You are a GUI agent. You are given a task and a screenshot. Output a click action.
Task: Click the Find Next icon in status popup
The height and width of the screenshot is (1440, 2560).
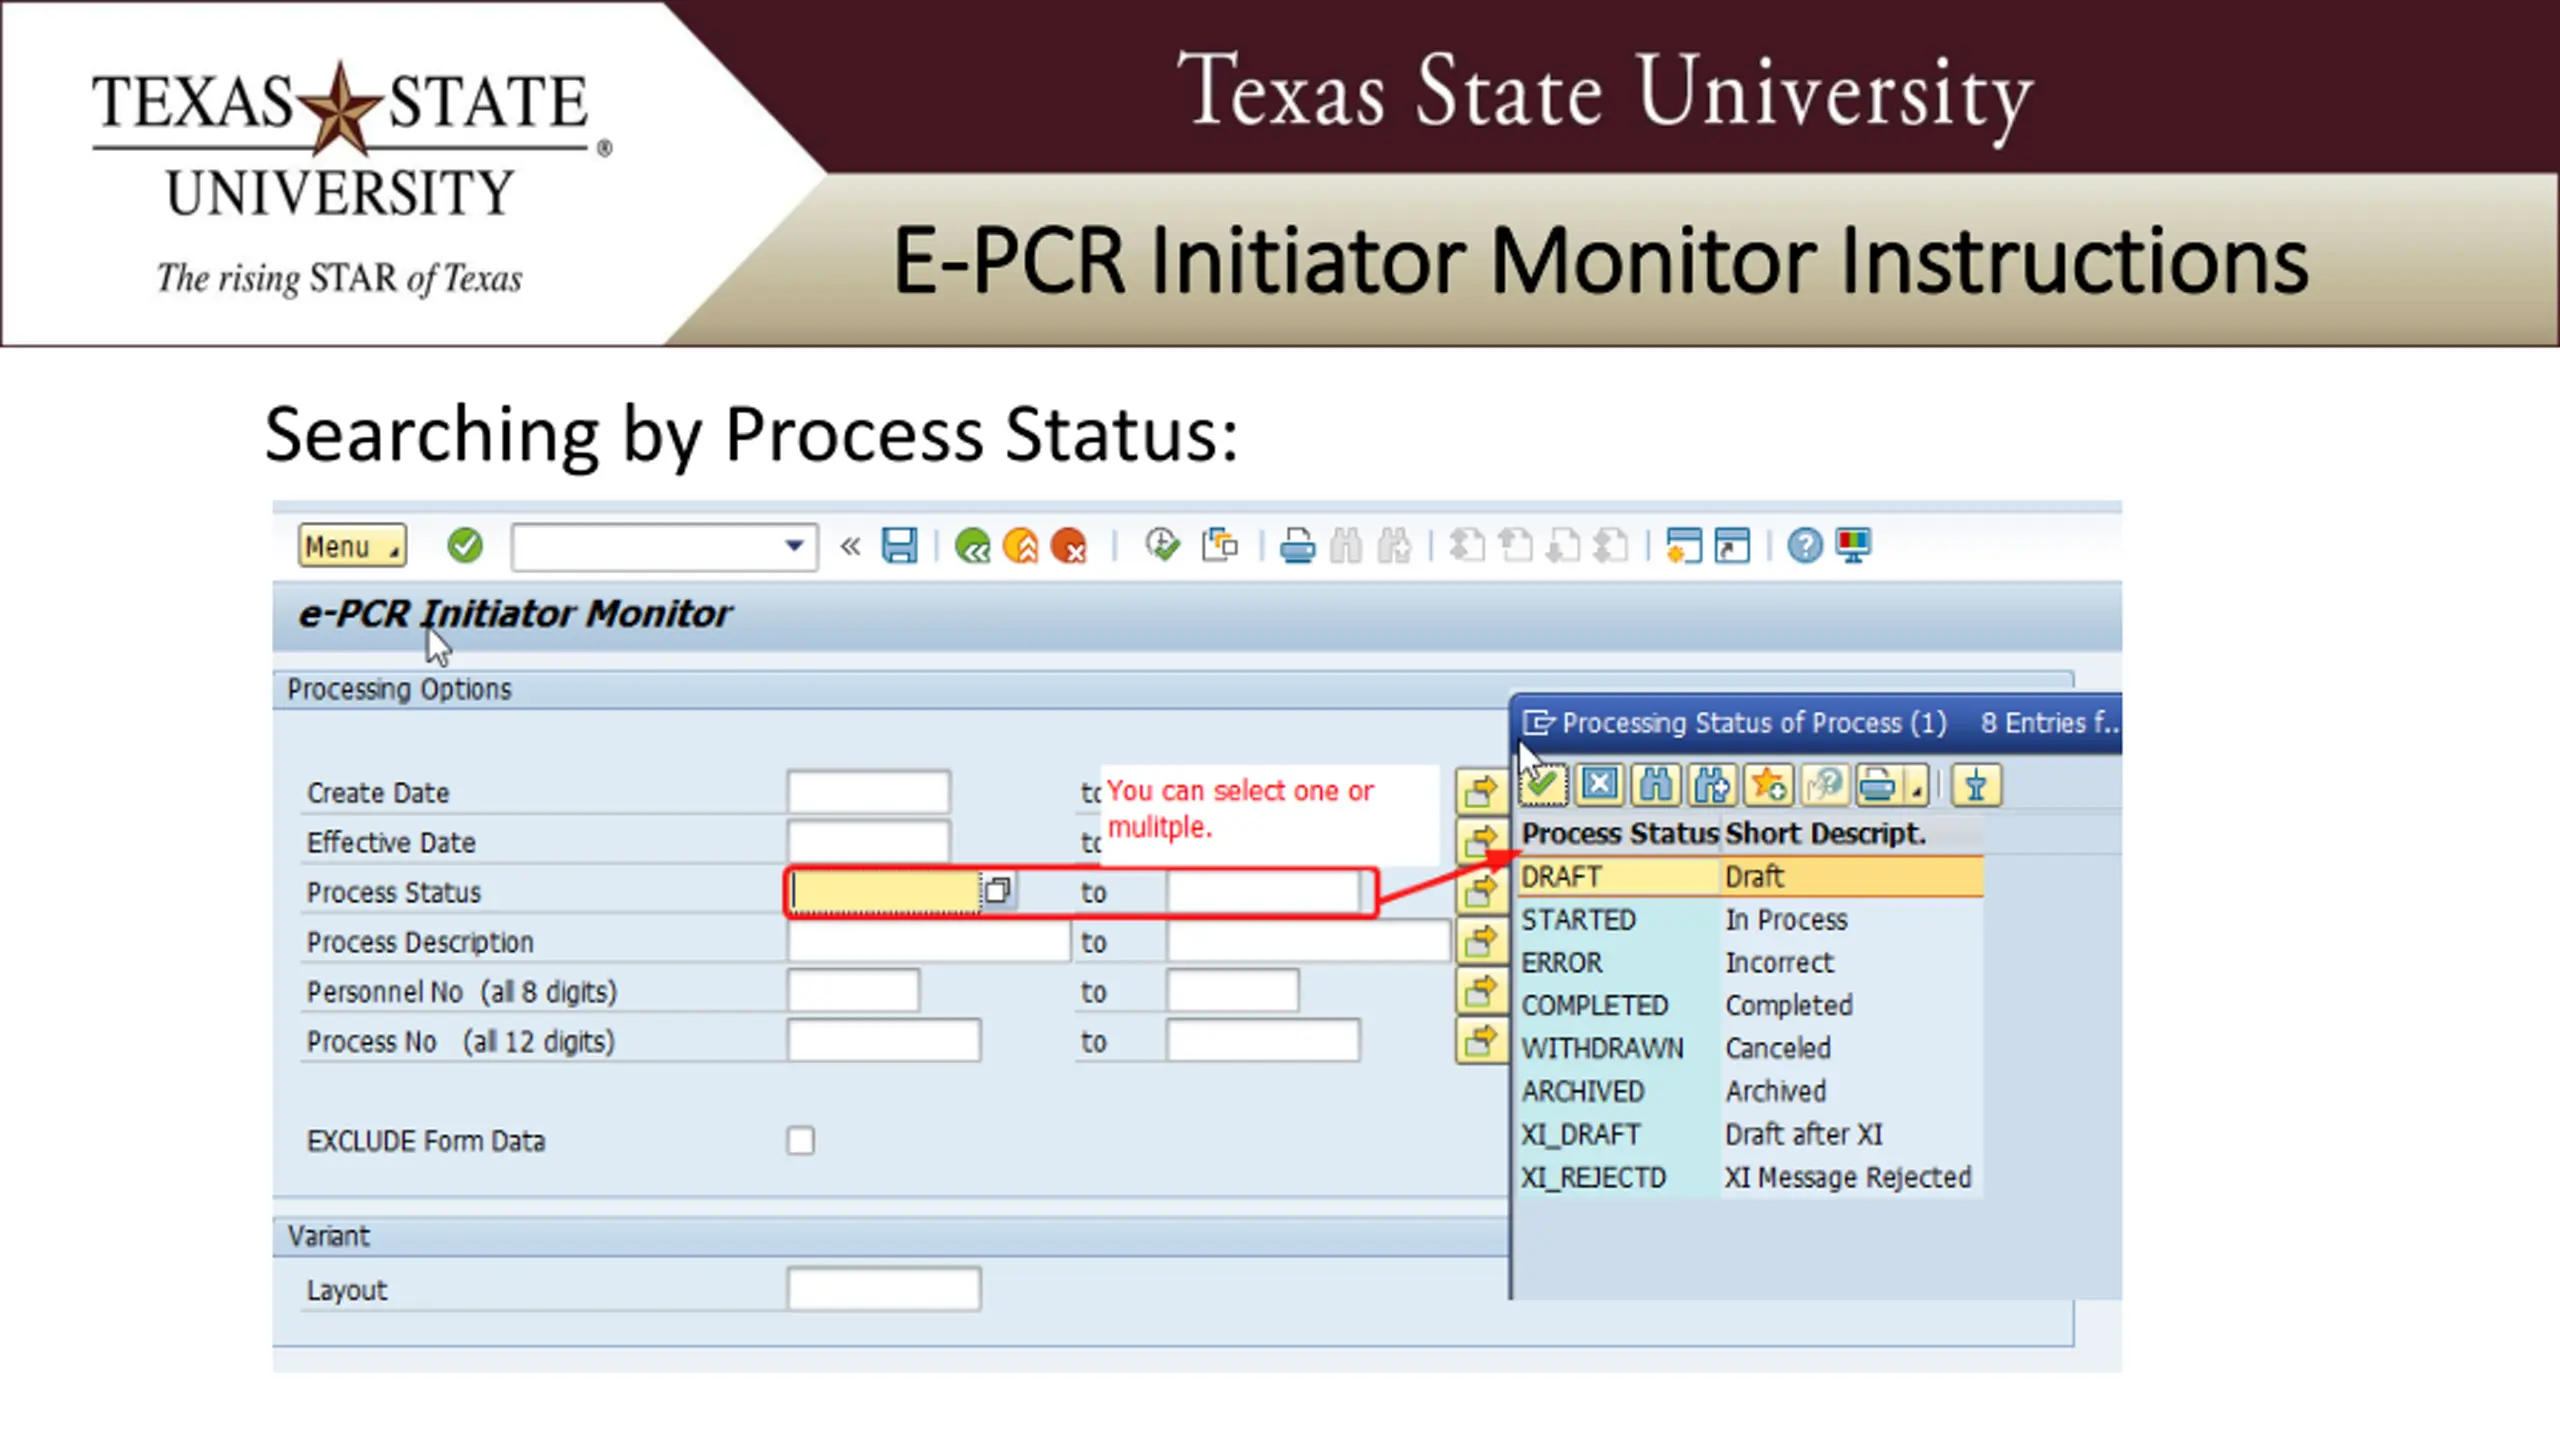pos(1712,785)
